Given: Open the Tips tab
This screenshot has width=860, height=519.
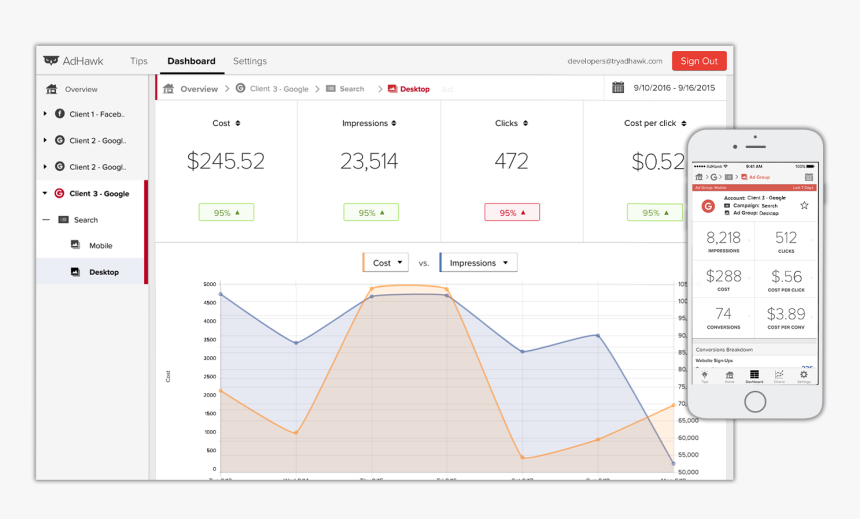Looking at the screenshot, I should coord(139,61).
